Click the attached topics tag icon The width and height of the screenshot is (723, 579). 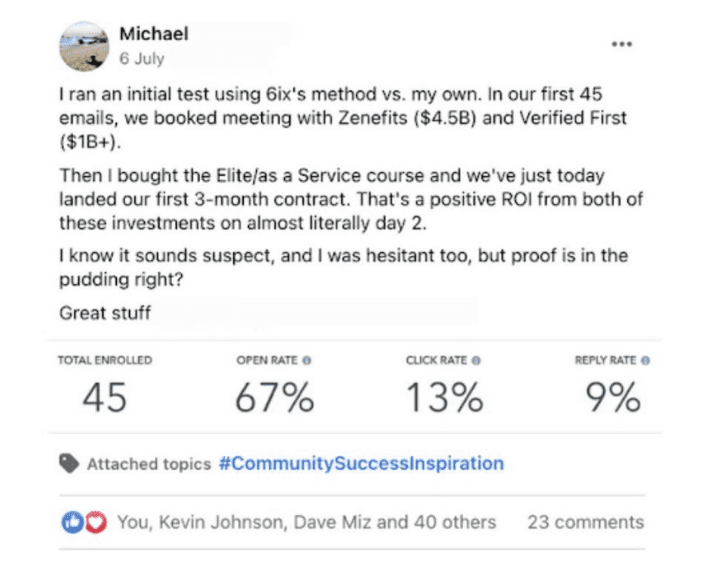coord(69,463)
